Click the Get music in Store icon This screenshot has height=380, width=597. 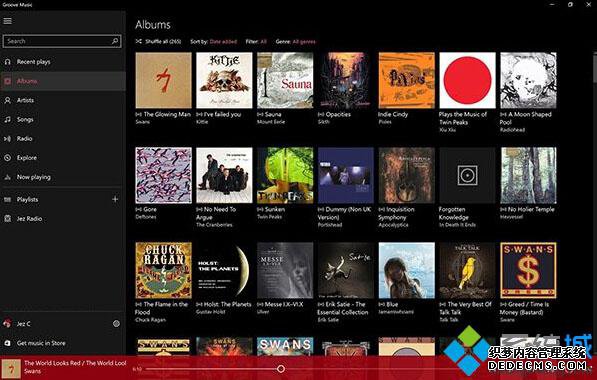coord(7,343)
